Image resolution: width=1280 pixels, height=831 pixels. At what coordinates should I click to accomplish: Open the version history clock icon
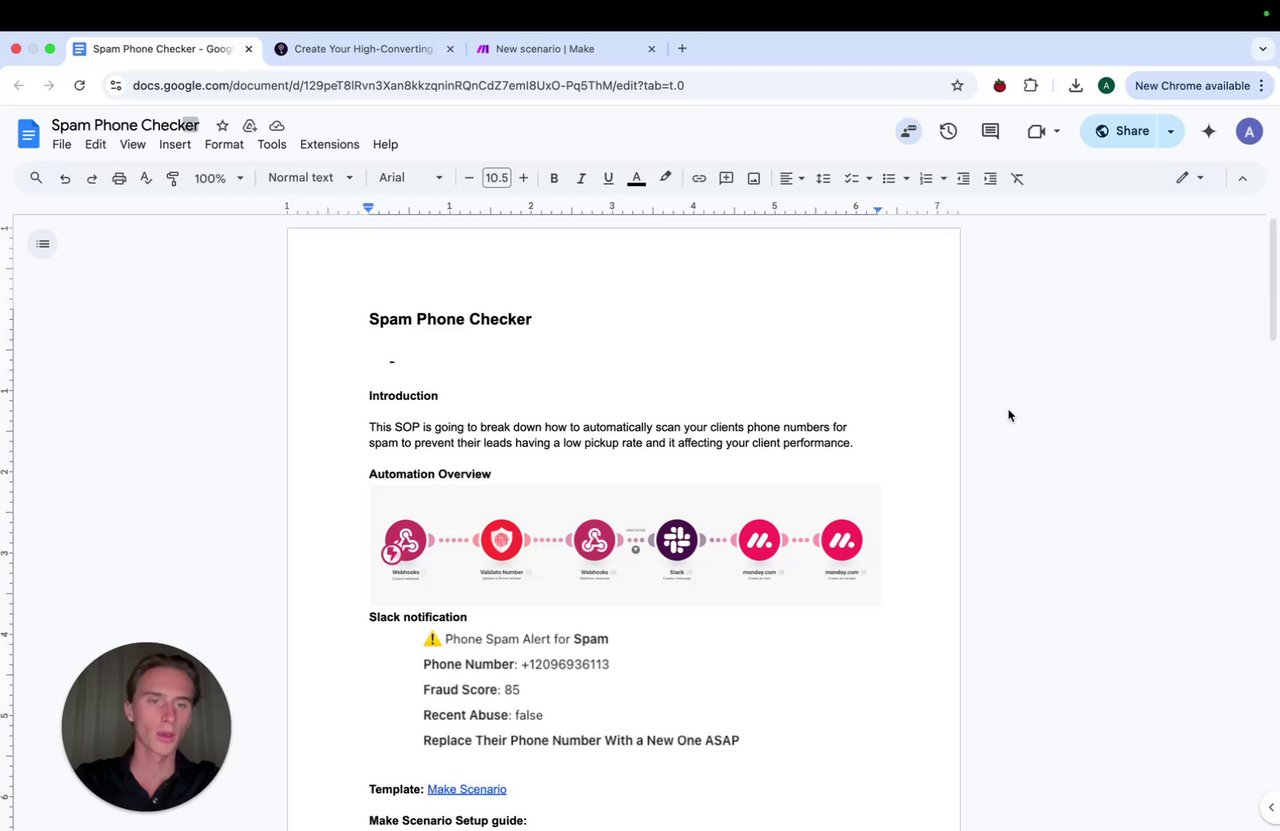(x=948, y=131)
